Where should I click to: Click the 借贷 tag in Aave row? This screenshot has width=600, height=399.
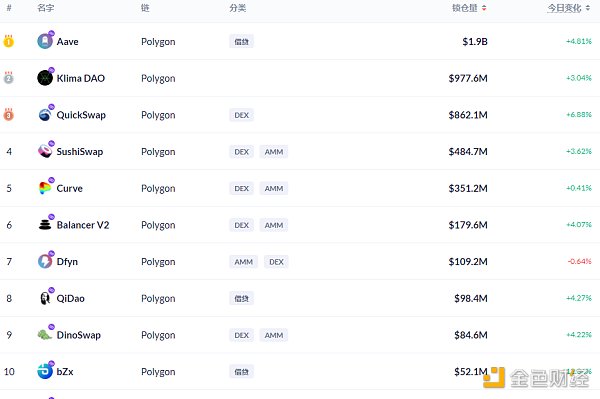pos(241,41)
